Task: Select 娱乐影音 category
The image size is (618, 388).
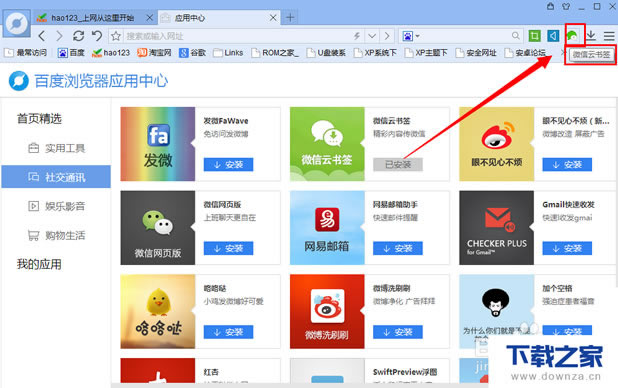Action: pyautogui.click(x=56, y=206)
